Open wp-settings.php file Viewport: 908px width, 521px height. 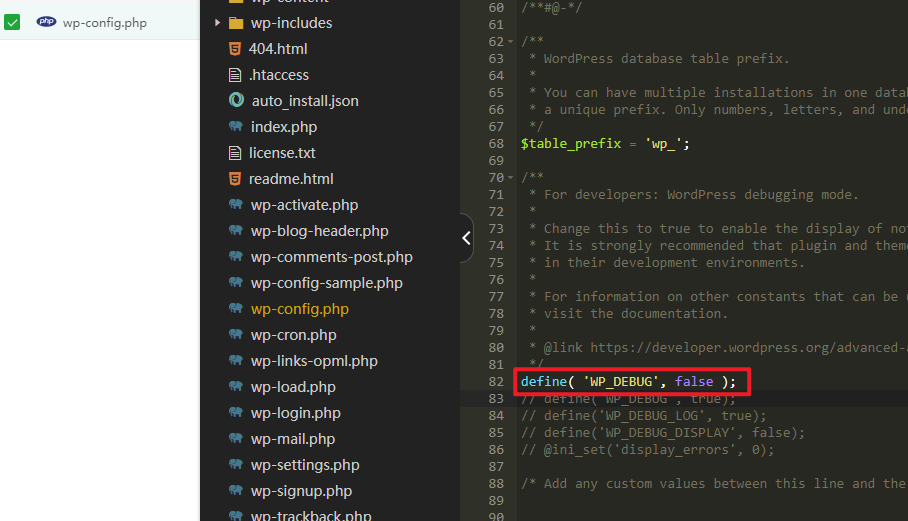click(x=305, y=465)
